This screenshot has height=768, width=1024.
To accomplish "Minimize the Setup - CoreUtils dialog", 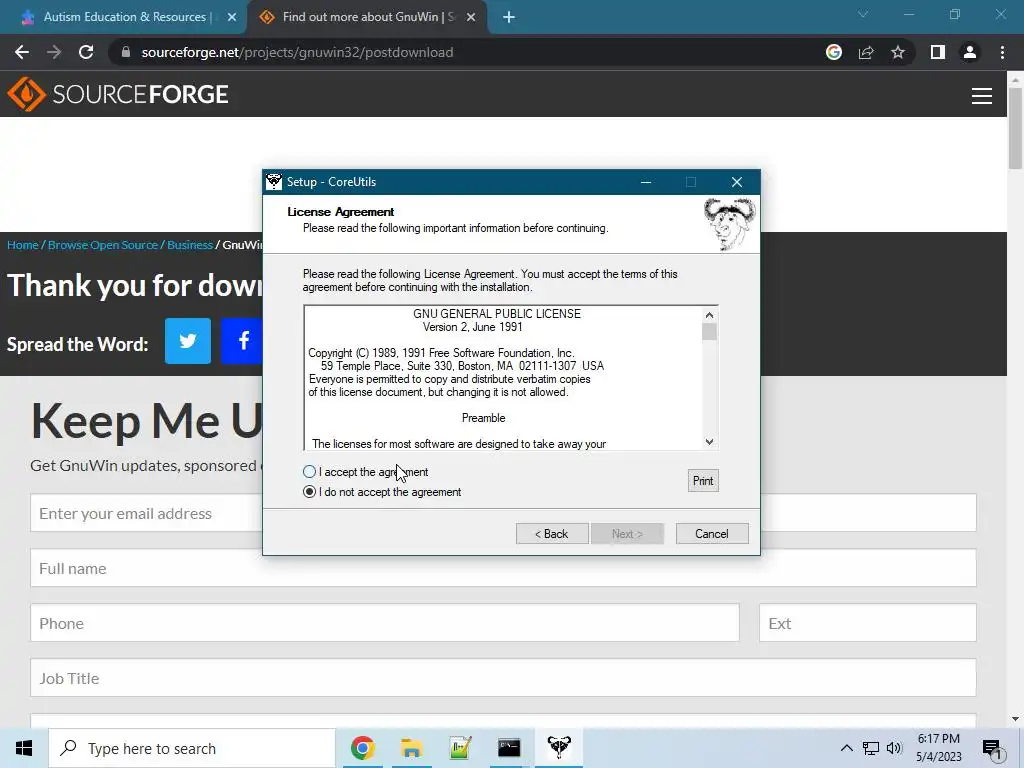I will tap(646, 182).
